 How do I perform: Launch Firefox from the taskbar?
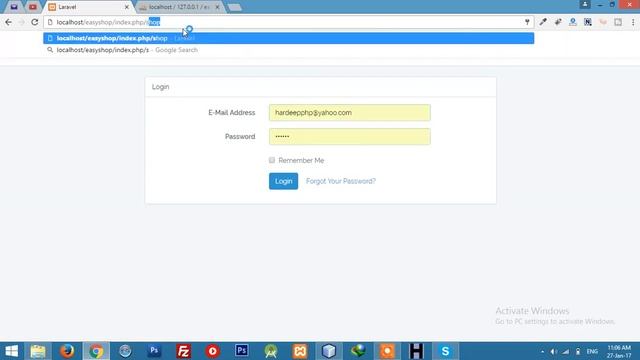(x=67, y=351)
